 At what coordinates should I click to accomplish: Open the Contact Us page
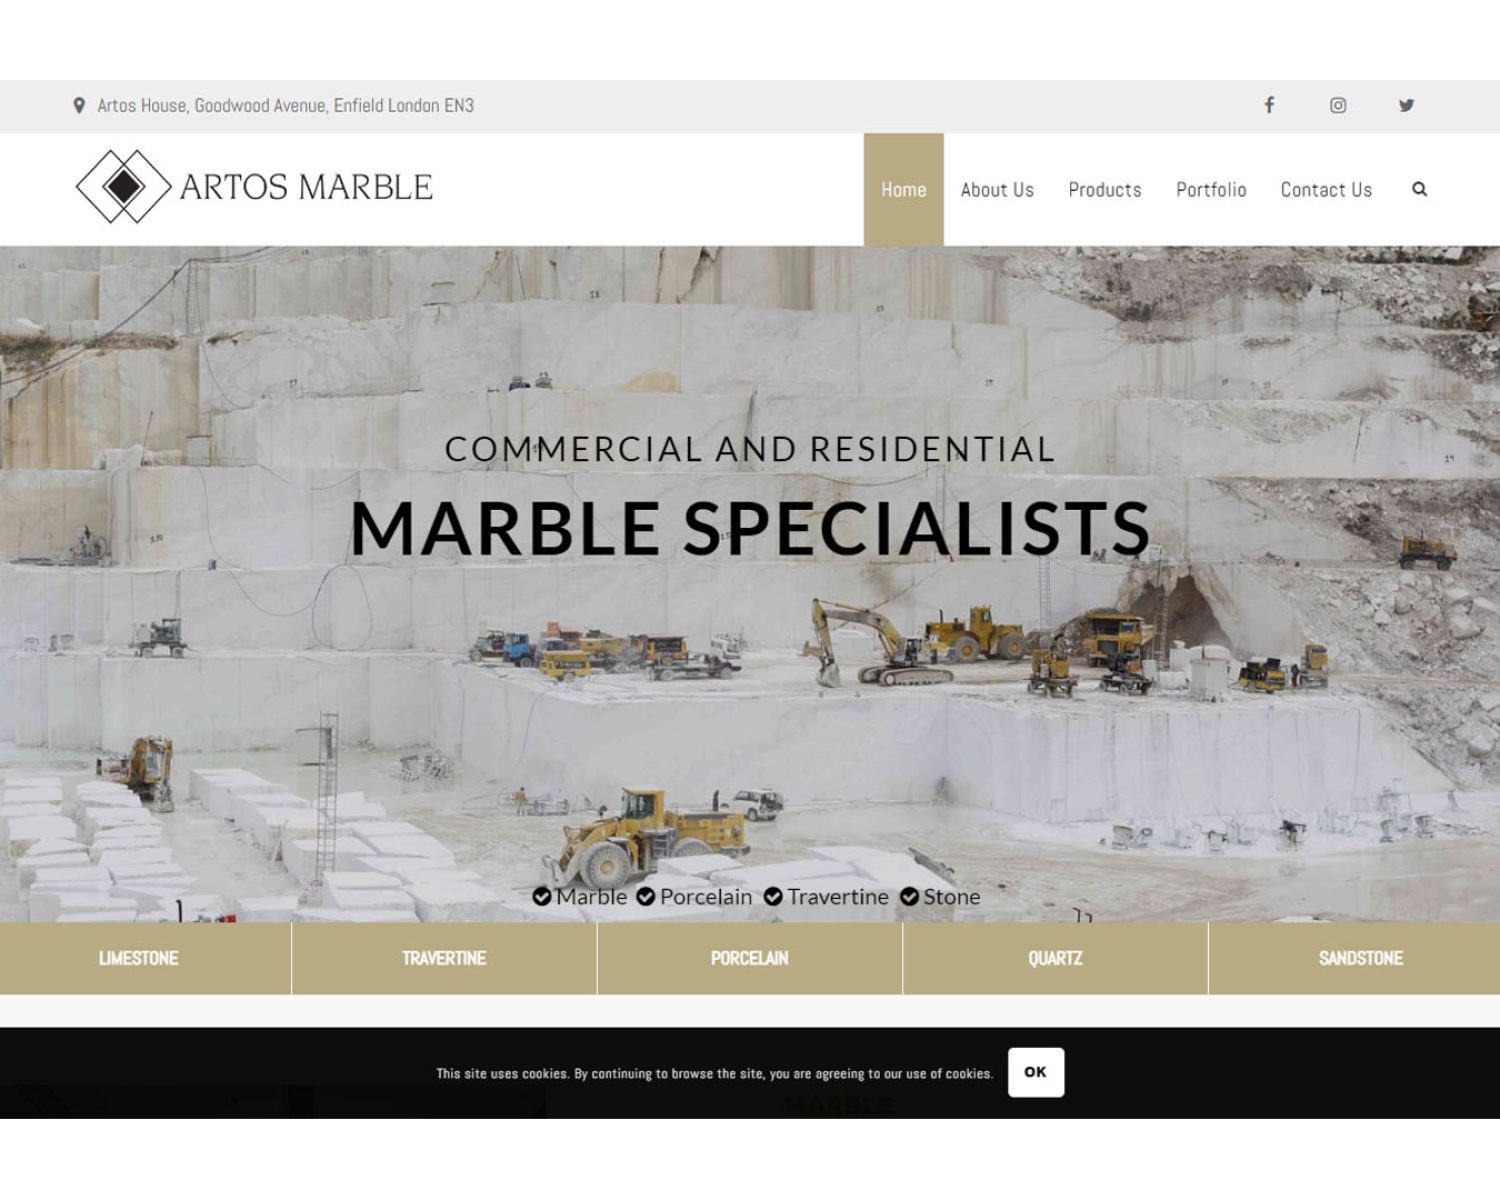point(1326,190)
